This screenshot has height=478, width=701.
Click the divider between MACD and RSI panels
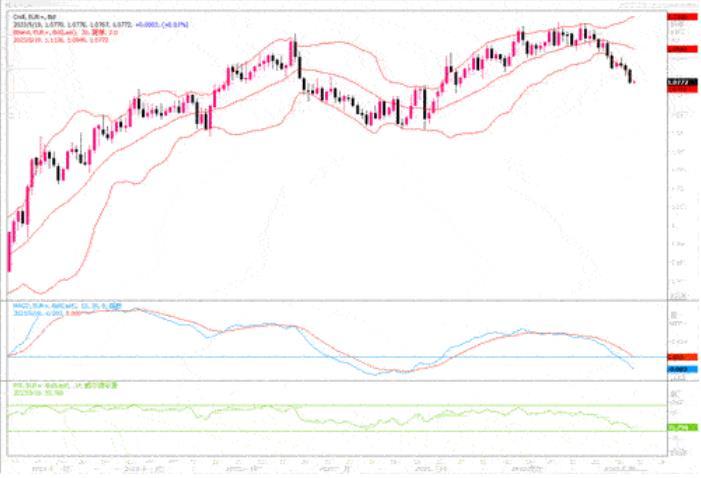click(330, 378)
